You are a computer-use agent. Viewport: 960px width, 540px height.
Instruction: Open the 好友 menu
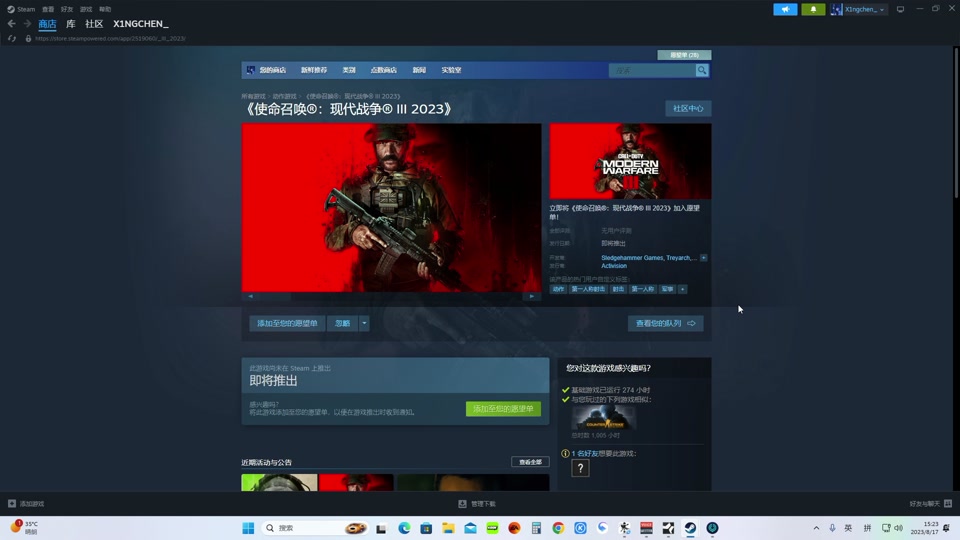coord(67,9)
